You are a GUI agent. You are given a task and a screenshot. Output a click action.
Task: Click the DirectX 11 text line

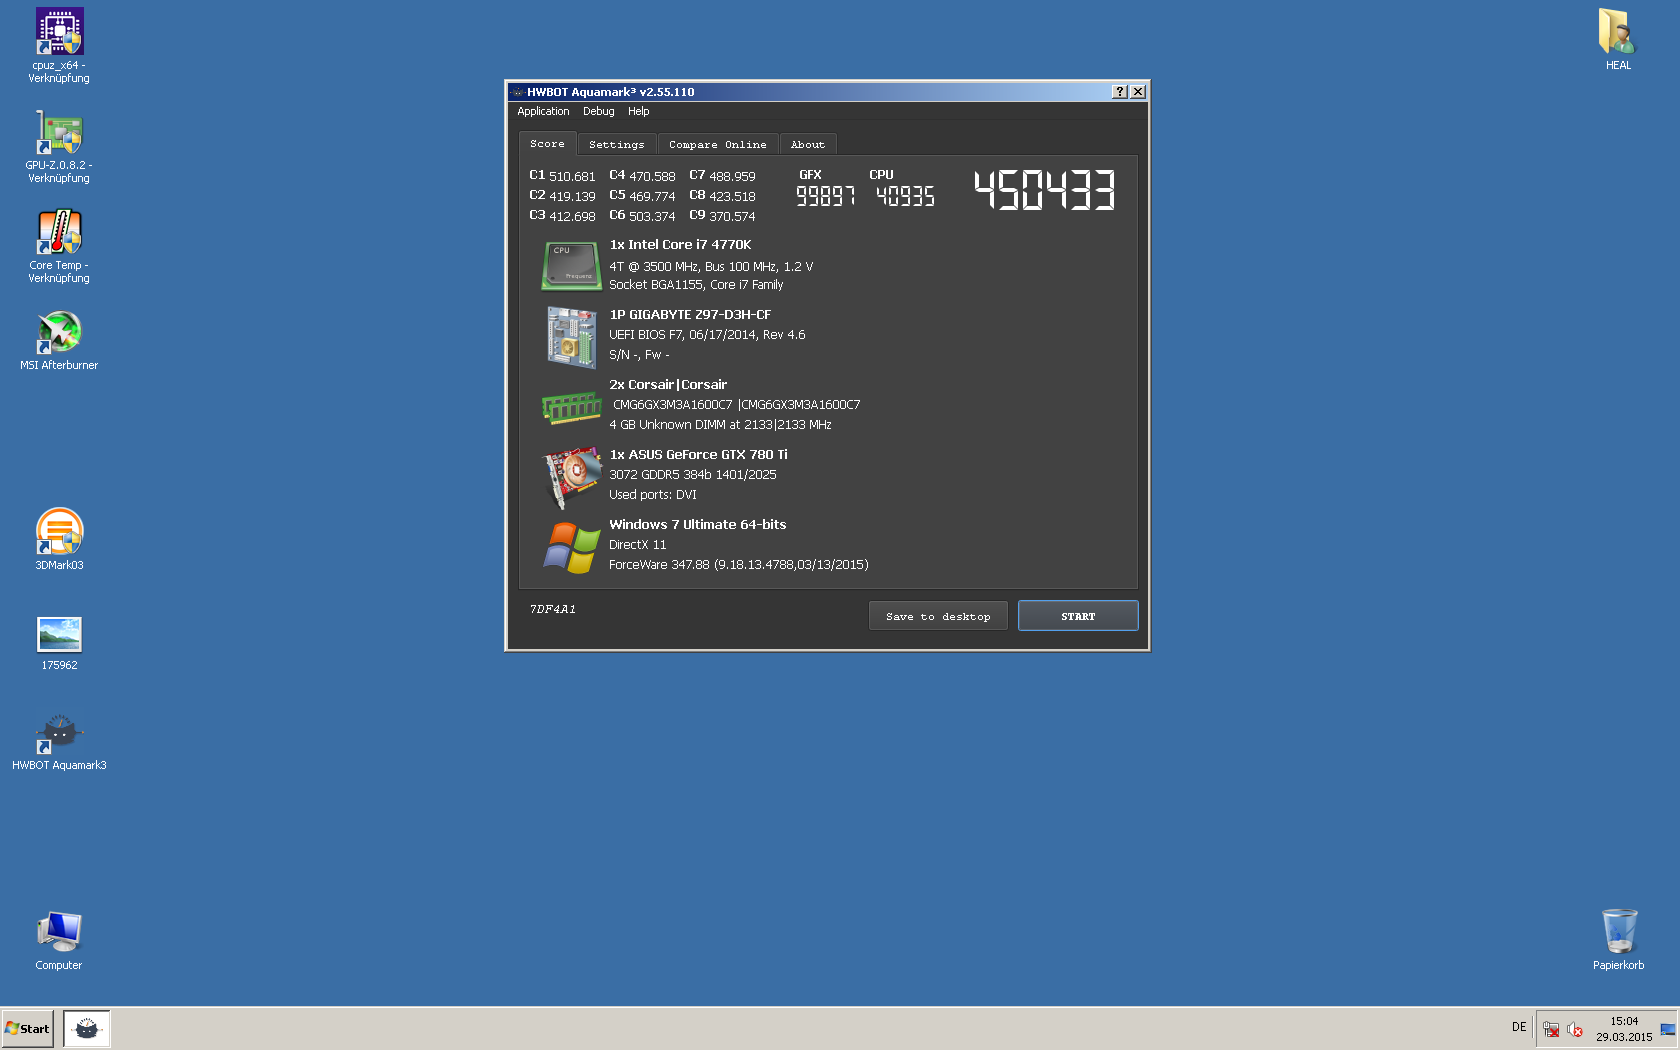point(638,545)
